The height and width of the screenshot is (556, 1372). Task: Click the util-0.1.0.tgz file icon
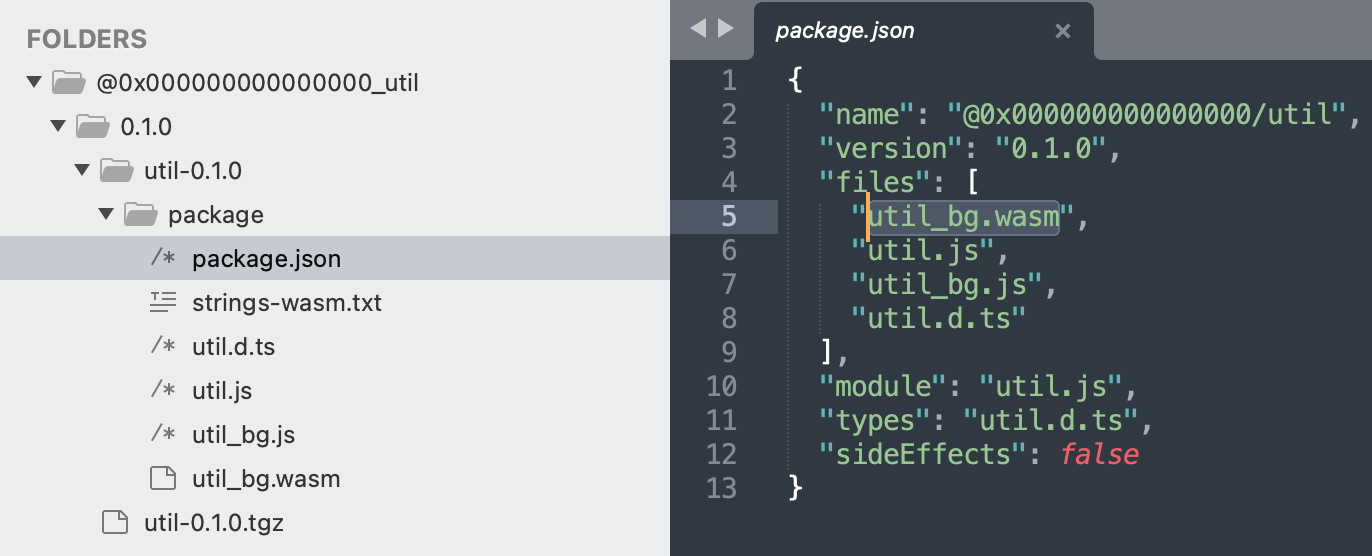115,522
